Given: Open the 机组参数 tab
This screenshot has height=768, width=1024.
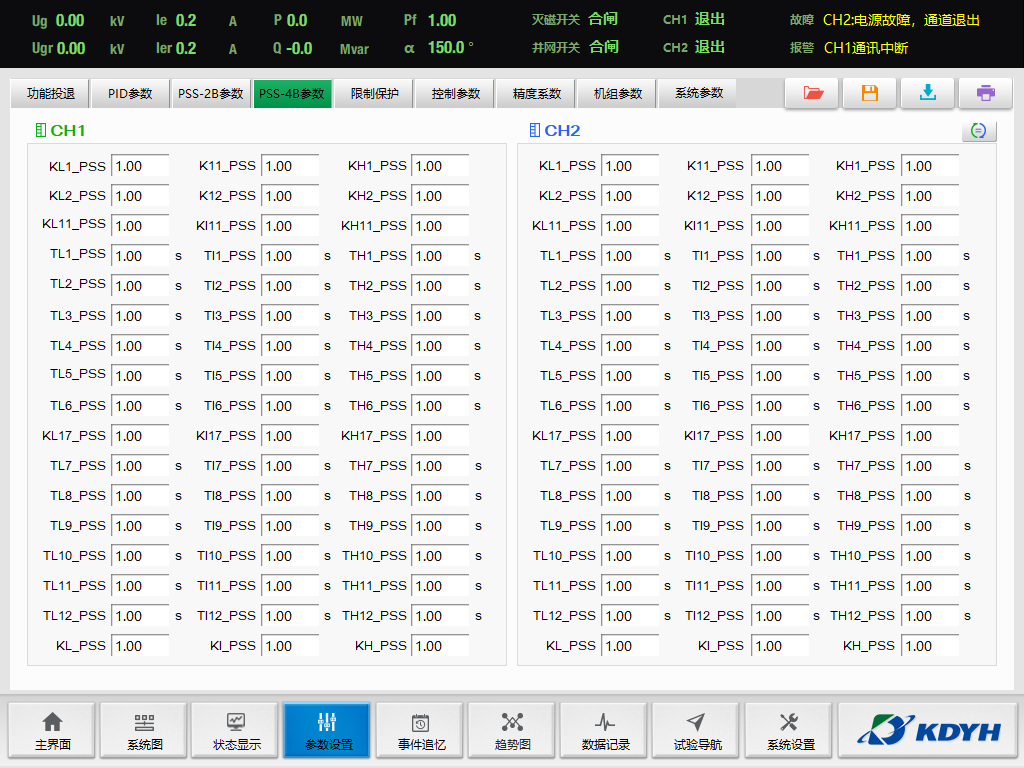Looking at the screenshot, I should click(617, 94).
